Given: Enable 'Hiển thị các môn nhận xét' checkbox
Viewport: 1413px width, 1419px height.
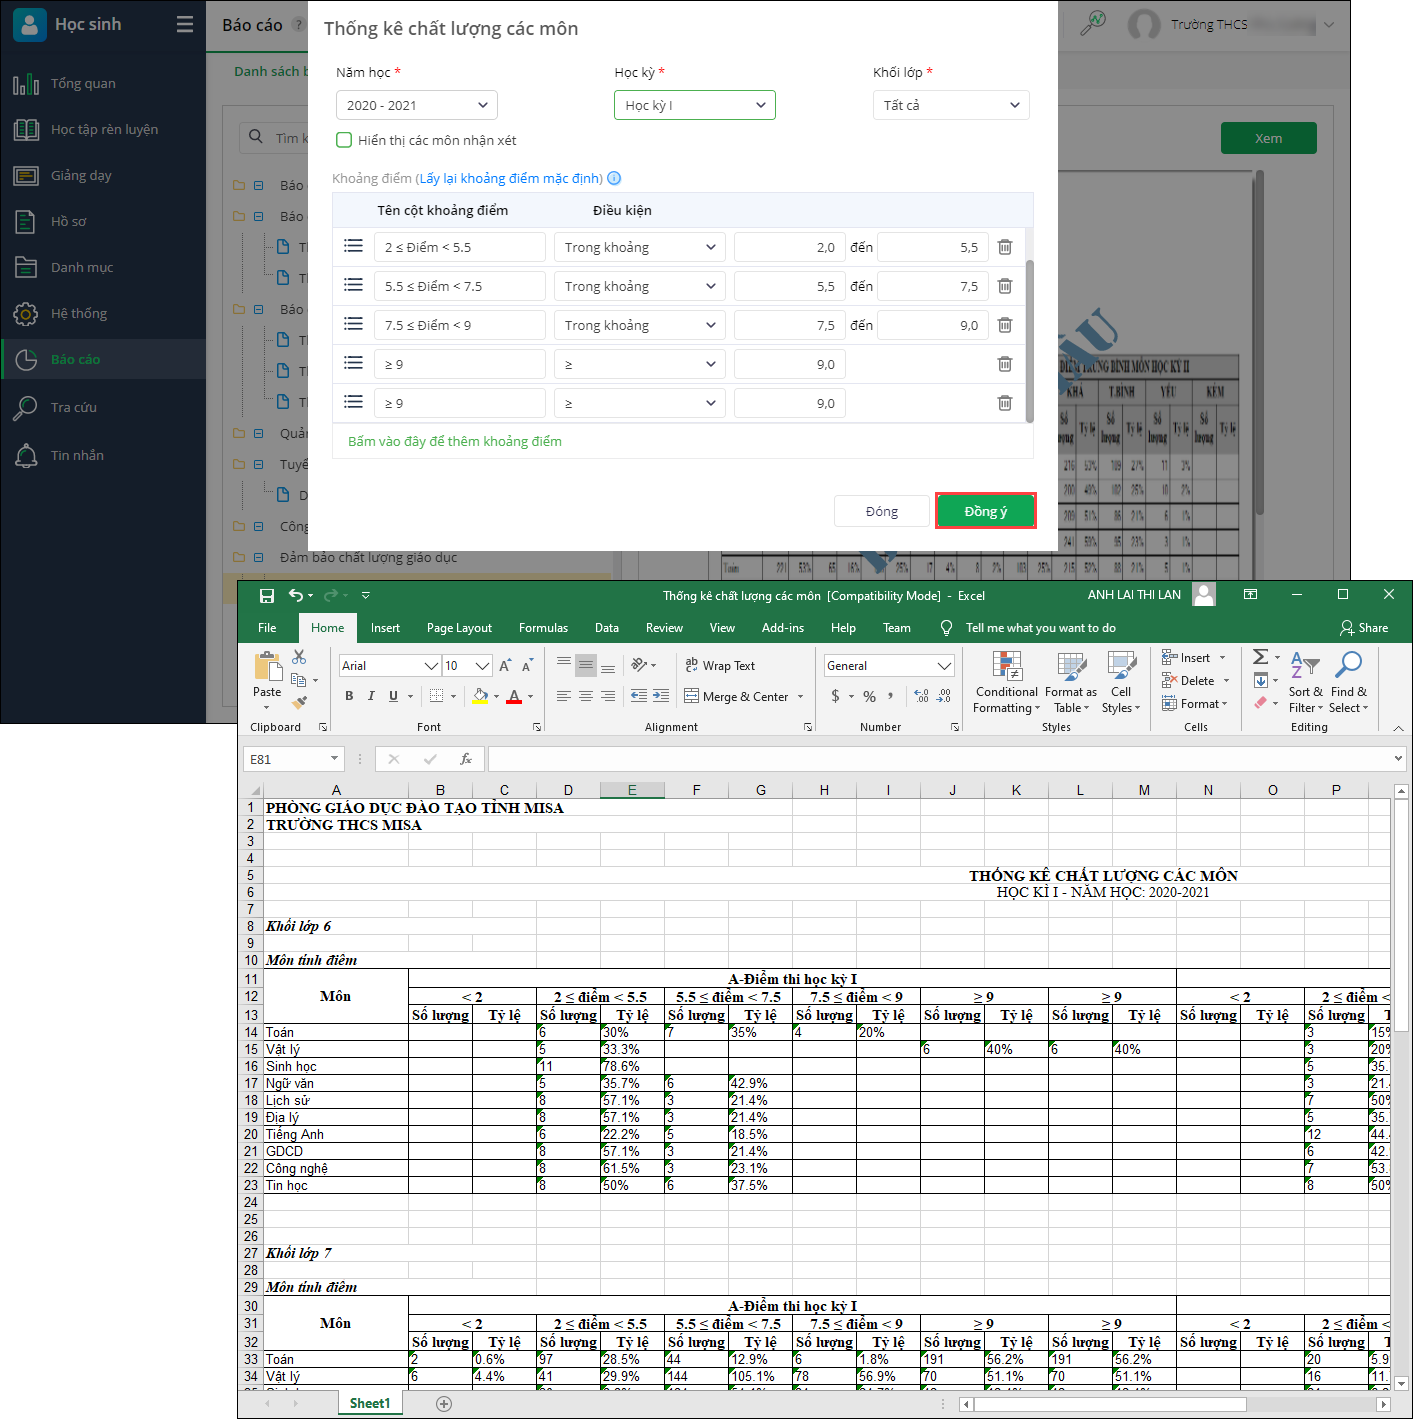Looking at the screenshot, I should [x=344, y=140].
